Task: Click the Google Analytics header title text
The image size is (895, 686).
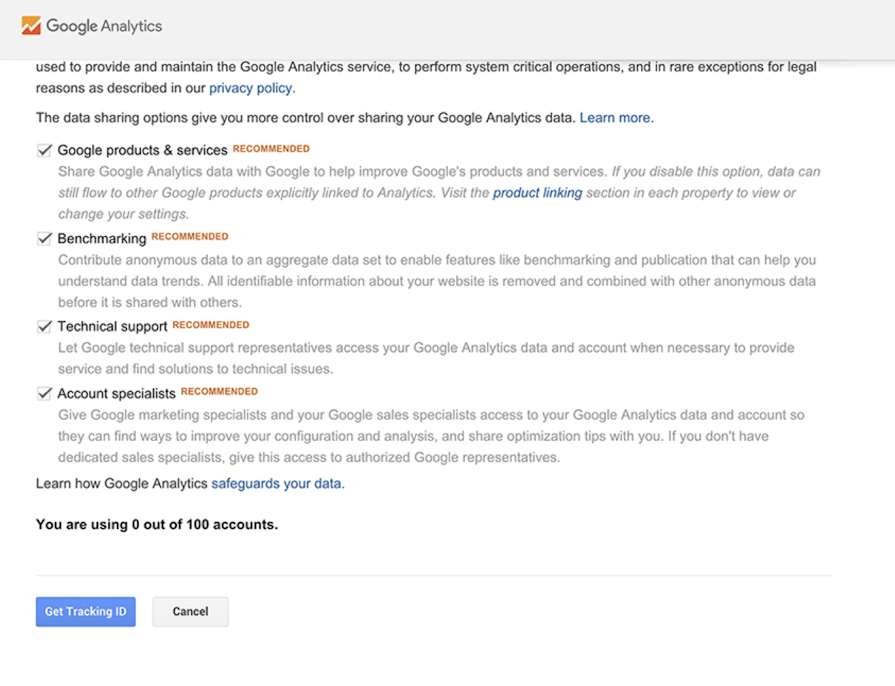Action: (x=104, y=26)
